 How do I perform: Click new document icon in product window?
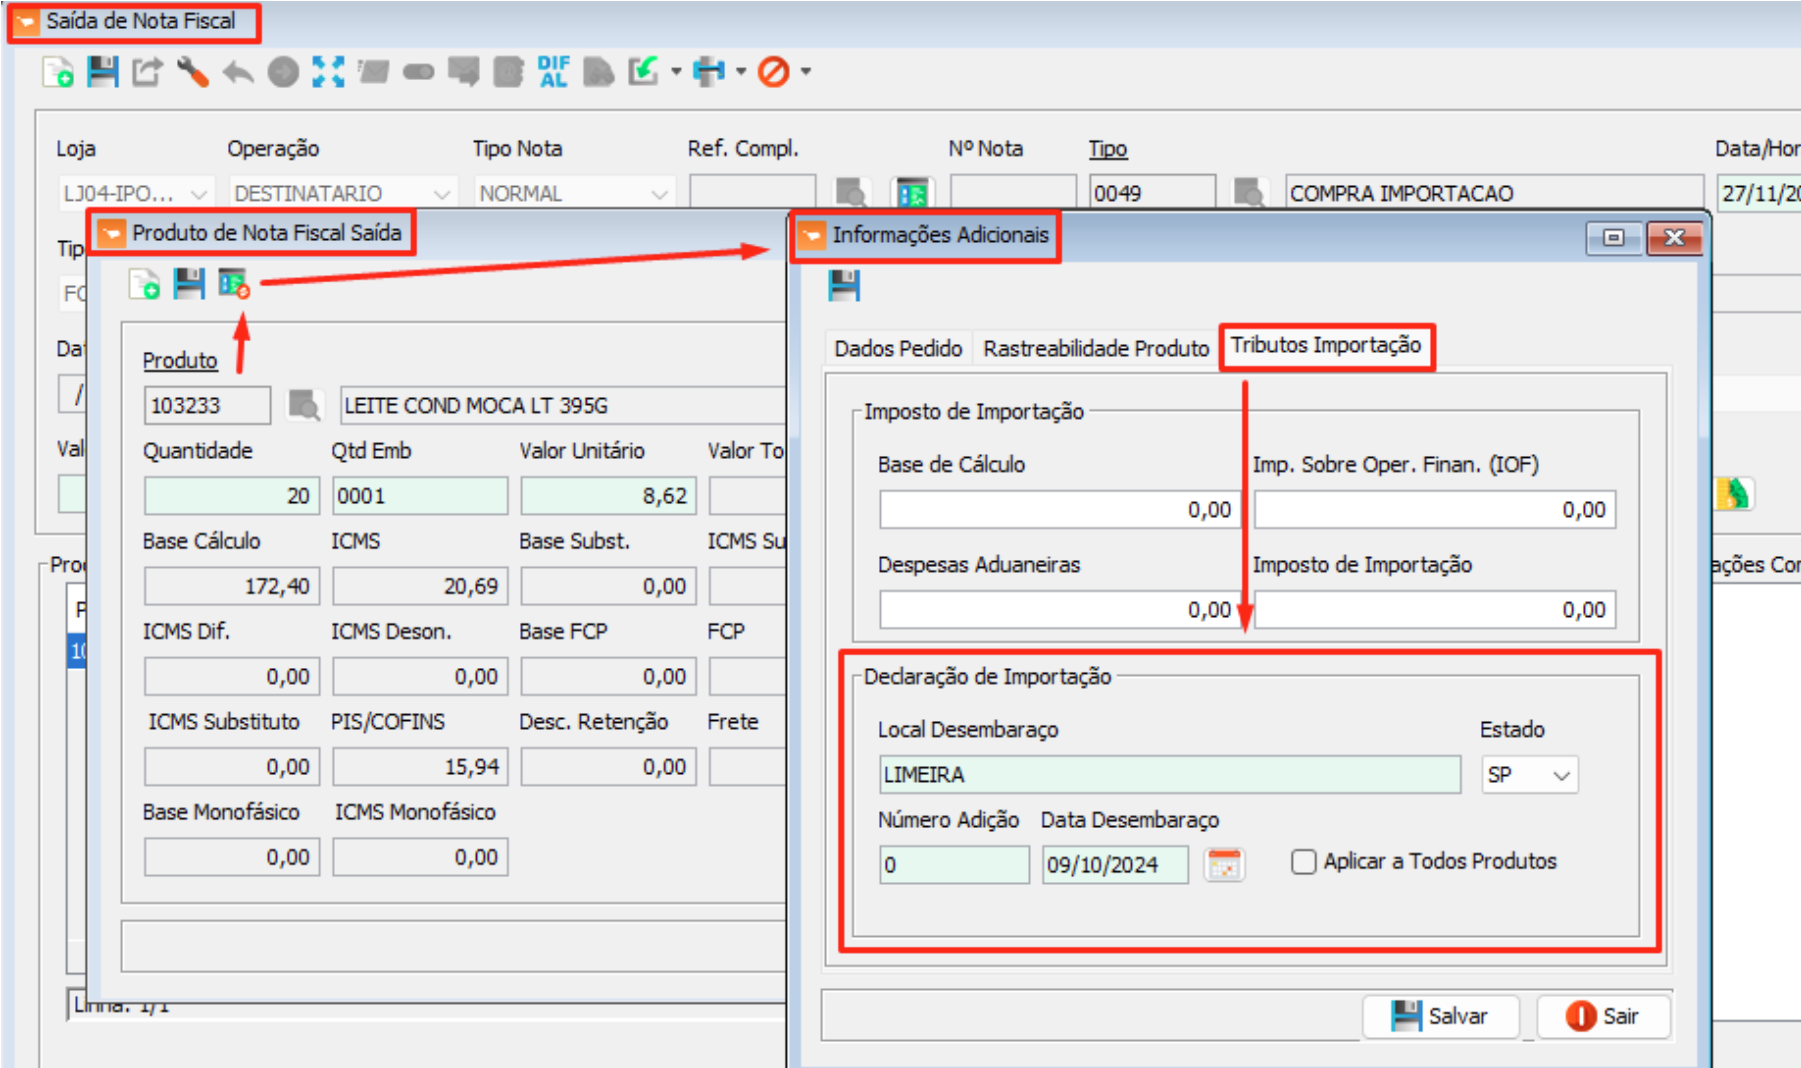tap(145, 285)
